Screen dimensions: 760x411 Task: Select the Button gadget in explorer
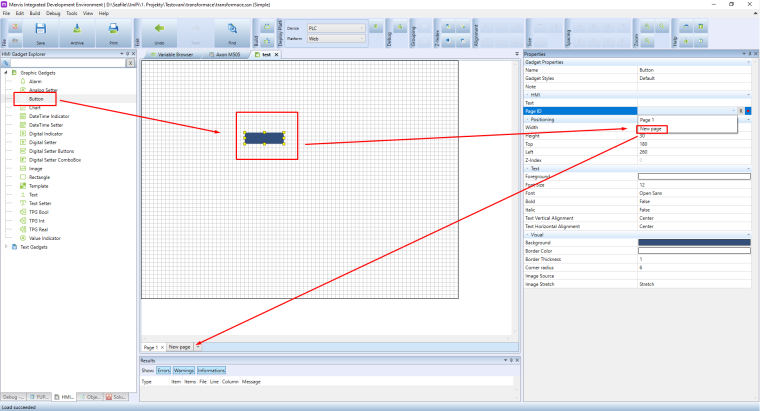click(35, 99)
